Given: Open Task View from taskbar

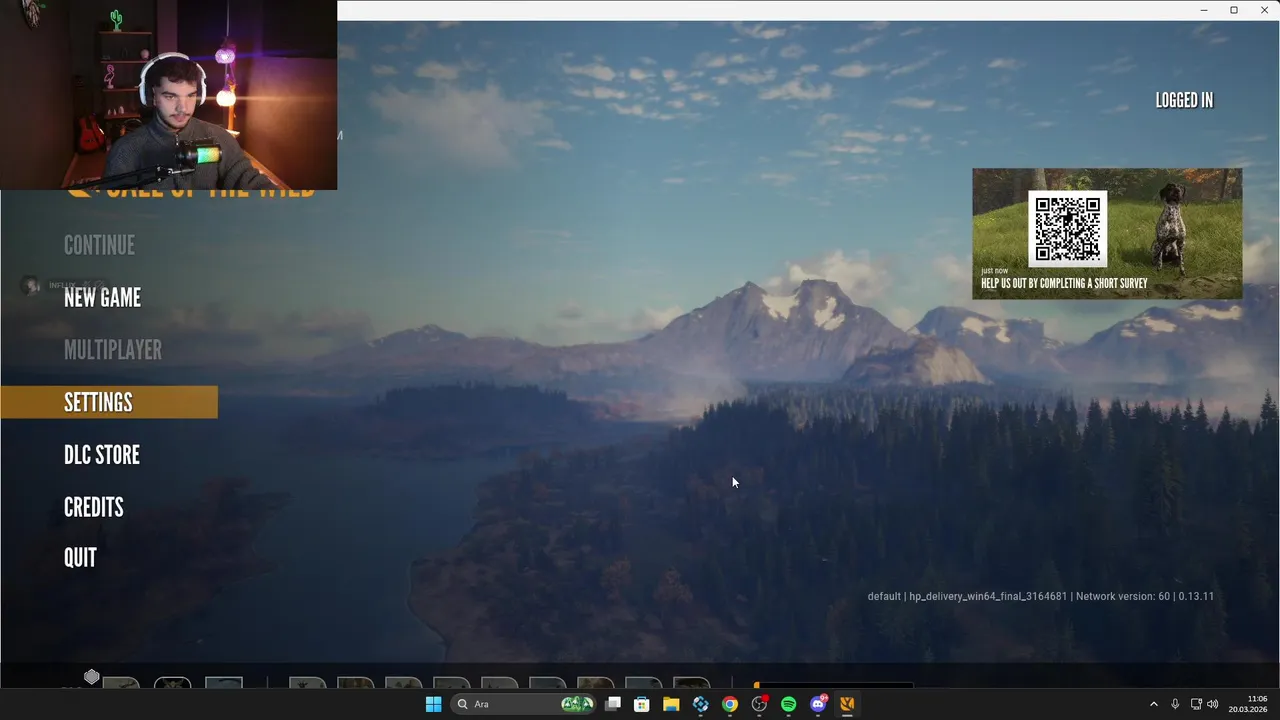Looking at the screenshot, I should [613, 704].
